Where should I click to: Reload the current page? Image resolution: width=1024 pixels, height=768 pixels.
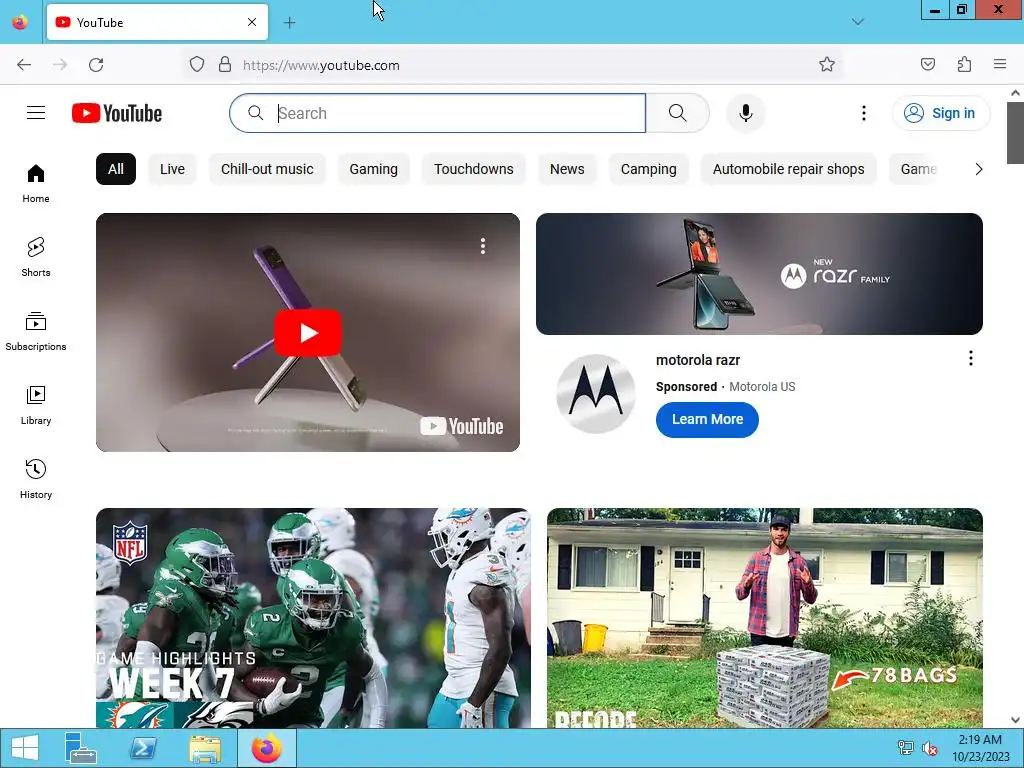point(96,65)
